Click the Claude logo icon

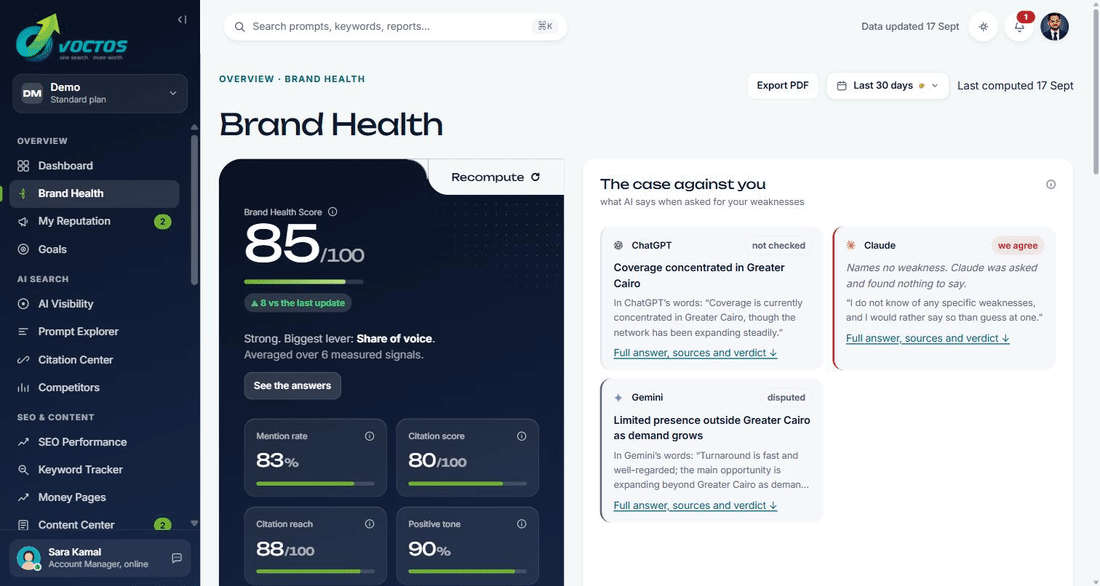point(851,245)
